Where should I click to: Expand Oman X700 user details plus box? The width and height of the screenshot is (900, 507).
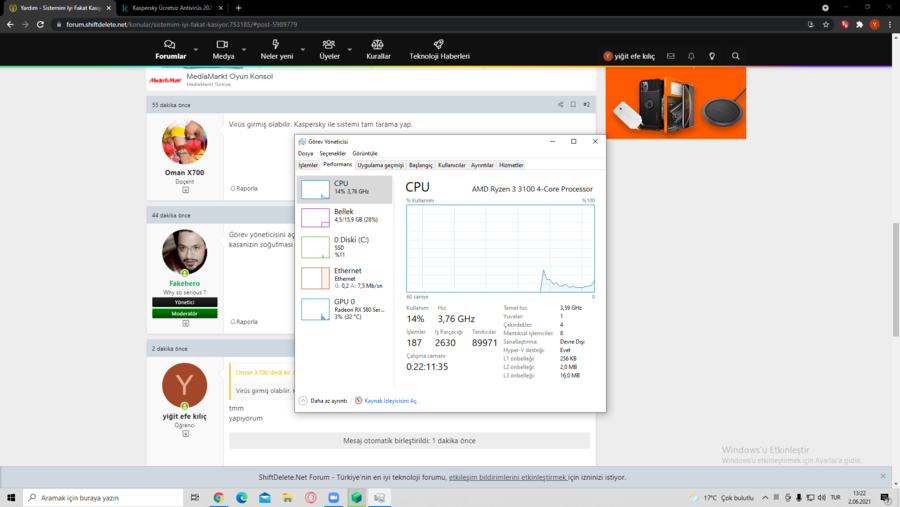185,190
